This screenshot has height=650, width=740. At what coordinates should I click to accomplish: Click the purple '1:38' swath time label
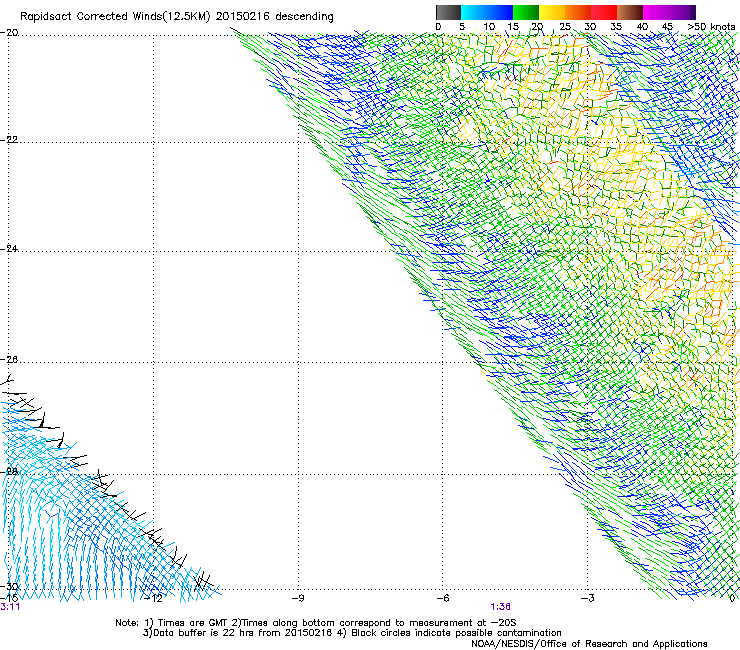pyautogui.click(x=500, y=607)
